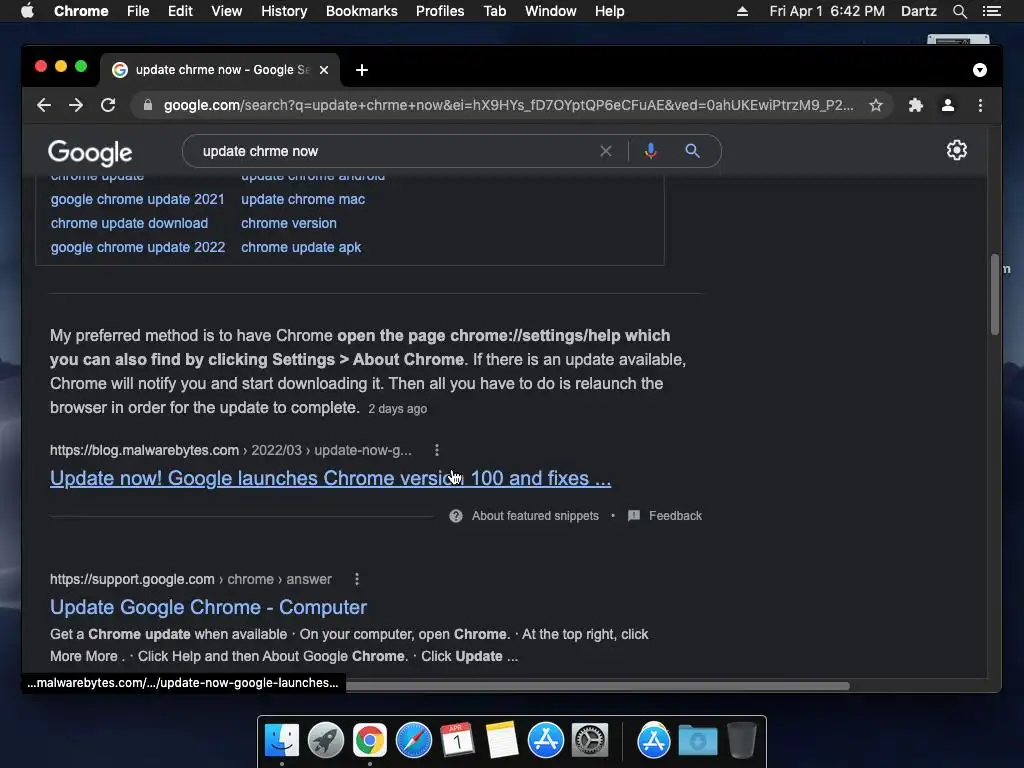This screenshot has width=1024, height=768.
Task: Open the File menu
Action: click(138, 11)
